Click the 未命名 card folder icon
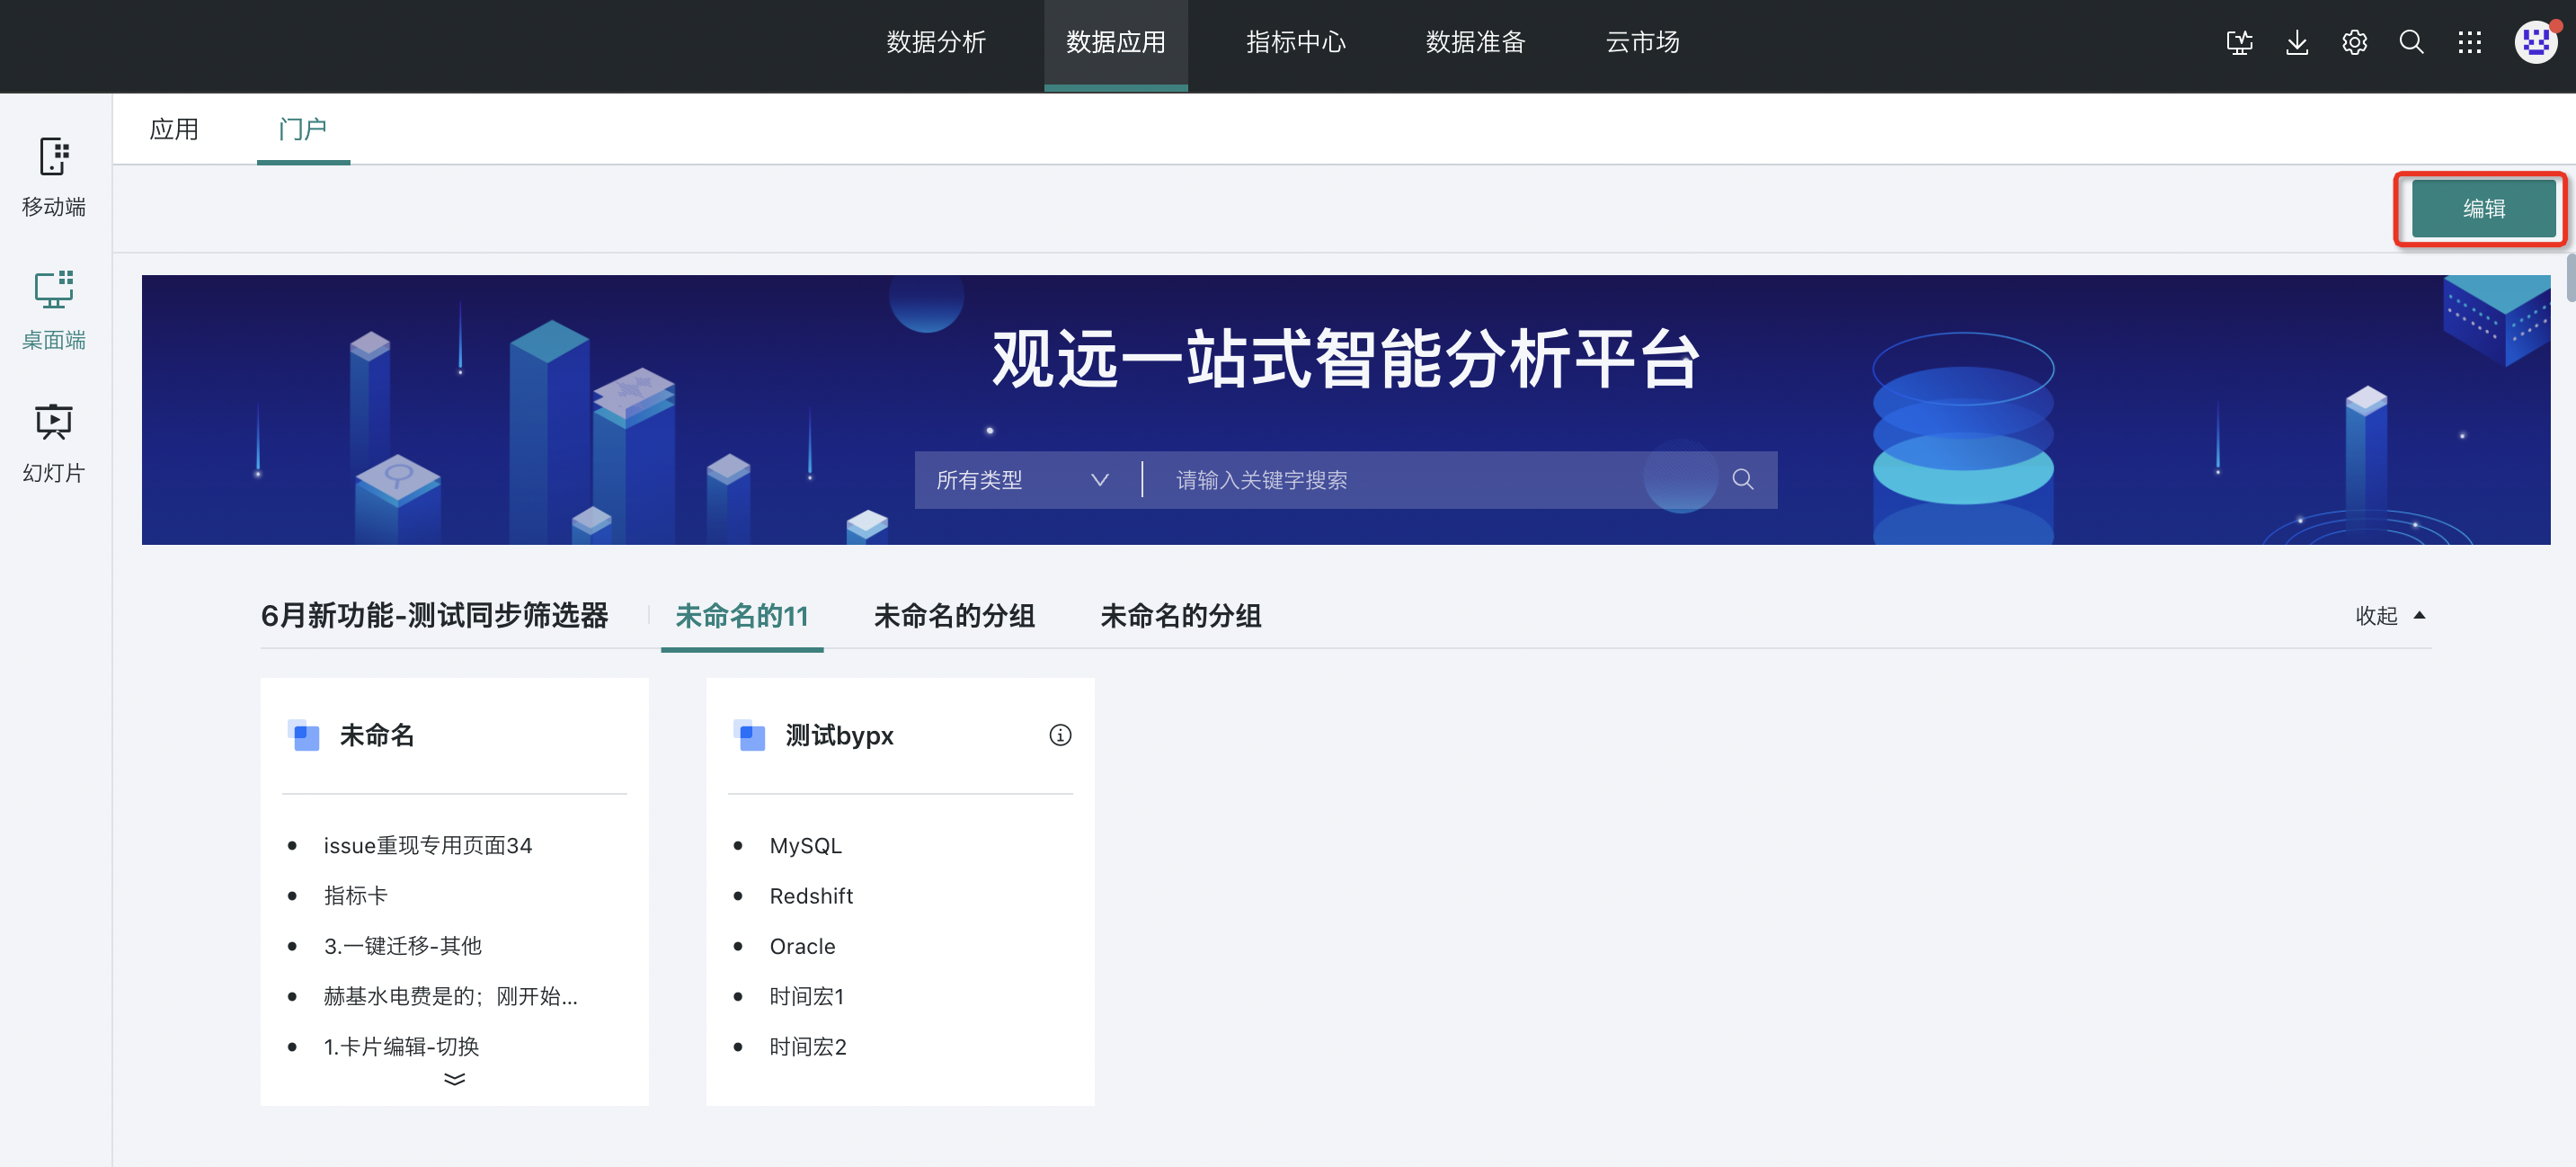2576x1167 pixels. pos(303,736)
